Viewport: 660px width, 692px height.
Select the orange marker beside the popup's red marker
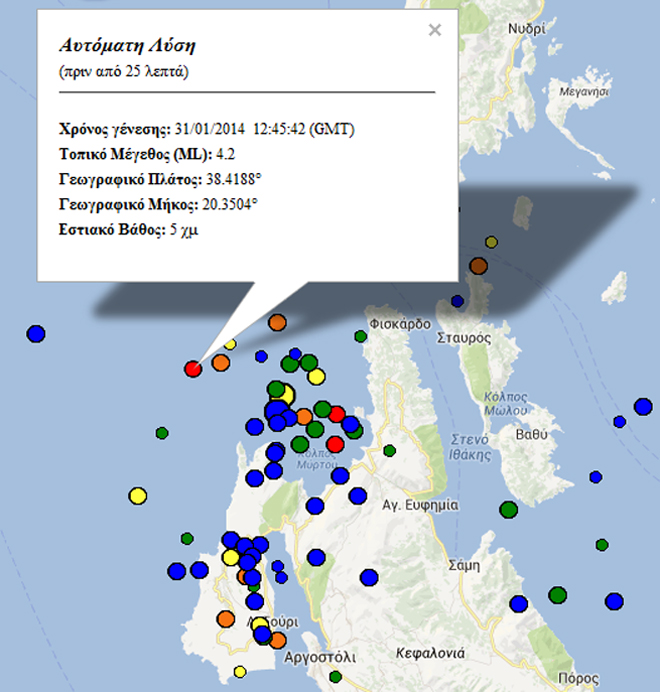click(x=221, y=363)
